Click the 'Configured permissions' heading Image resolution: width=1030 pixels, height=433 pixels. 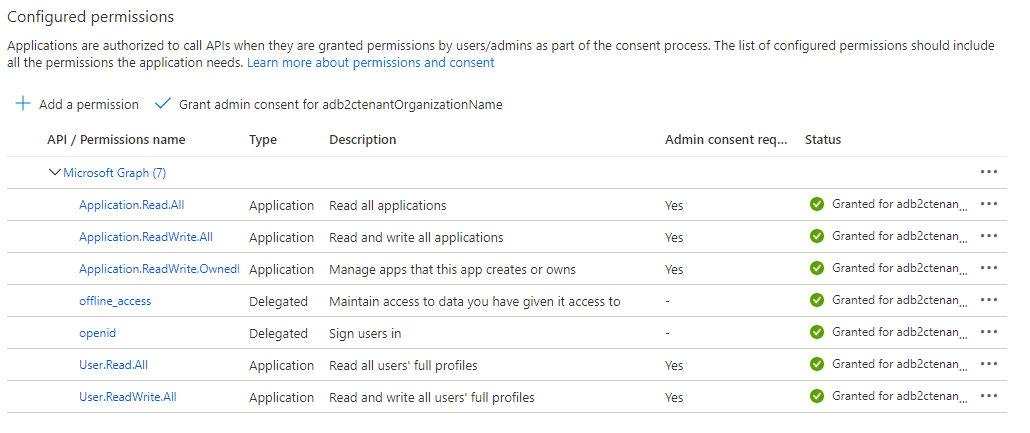click(91, 17)
